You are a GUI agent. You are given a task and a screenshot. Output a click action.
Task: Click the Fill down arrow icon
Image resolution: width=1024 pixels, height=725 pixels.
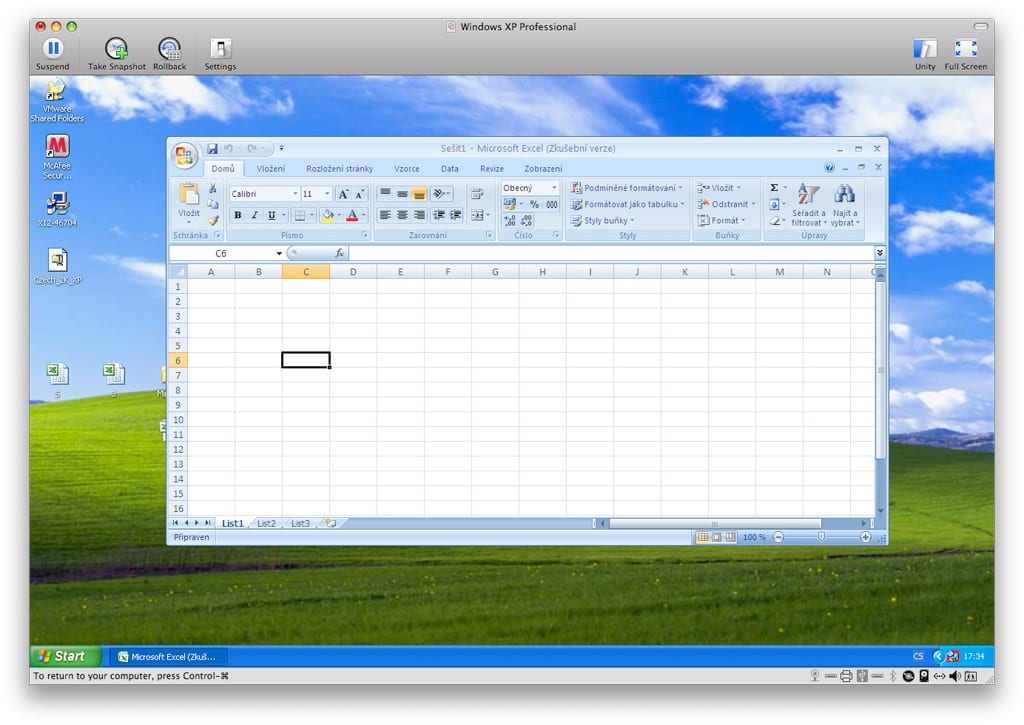click(x=774, y=204)
